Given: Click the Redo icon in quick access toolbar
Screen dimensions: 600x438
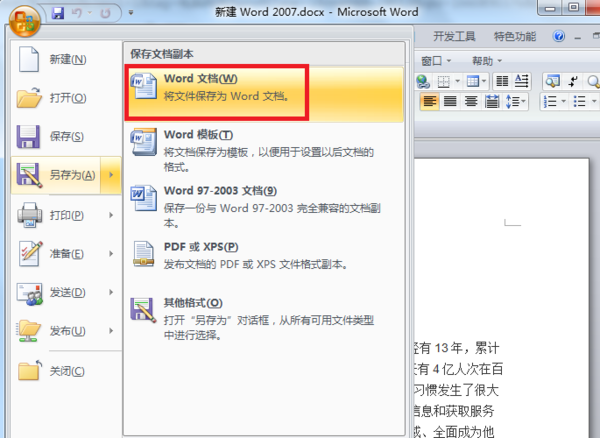Looking at the screenshot, I should pyautogui.click(x=105, y=13).
